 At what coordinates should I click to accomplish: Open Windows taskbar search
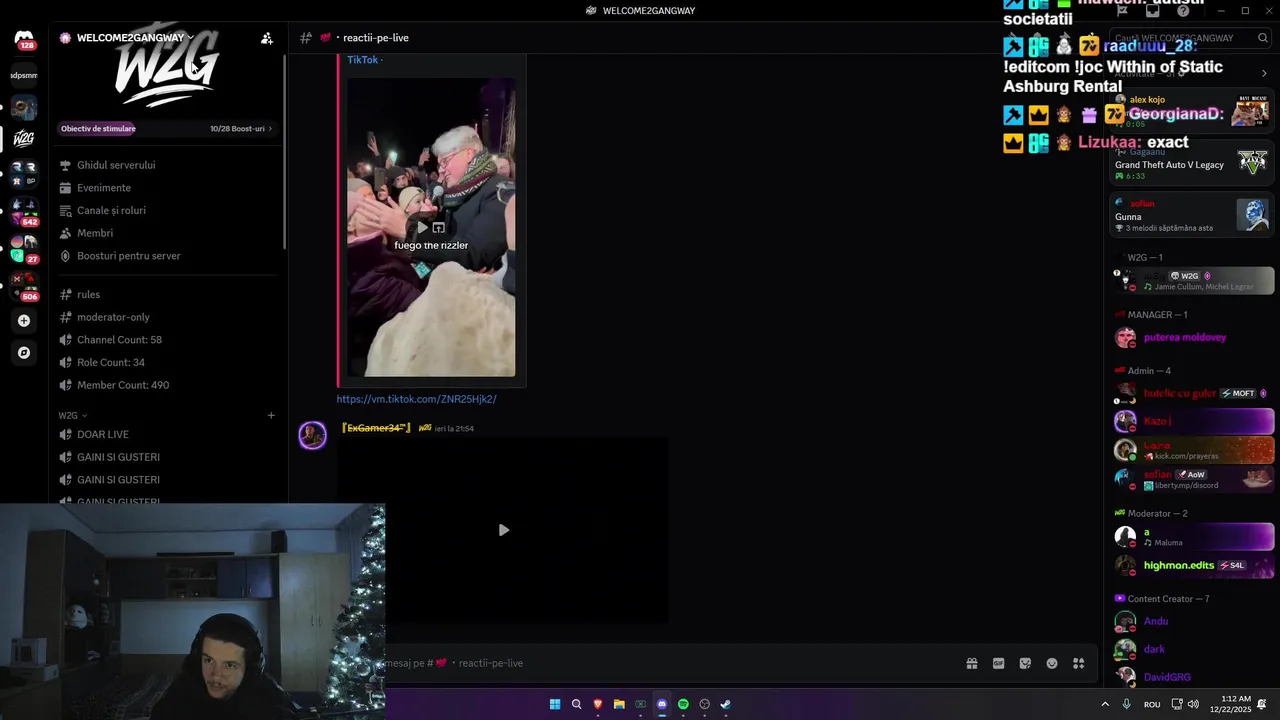tap(576, 704)
